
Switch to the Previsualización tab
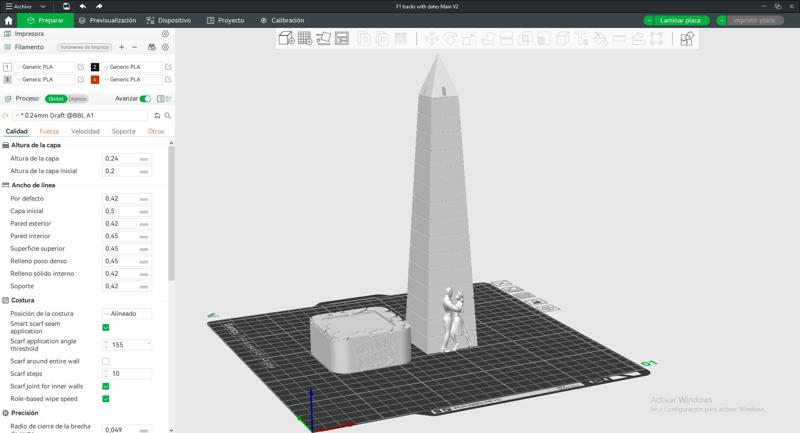[108, 20]
